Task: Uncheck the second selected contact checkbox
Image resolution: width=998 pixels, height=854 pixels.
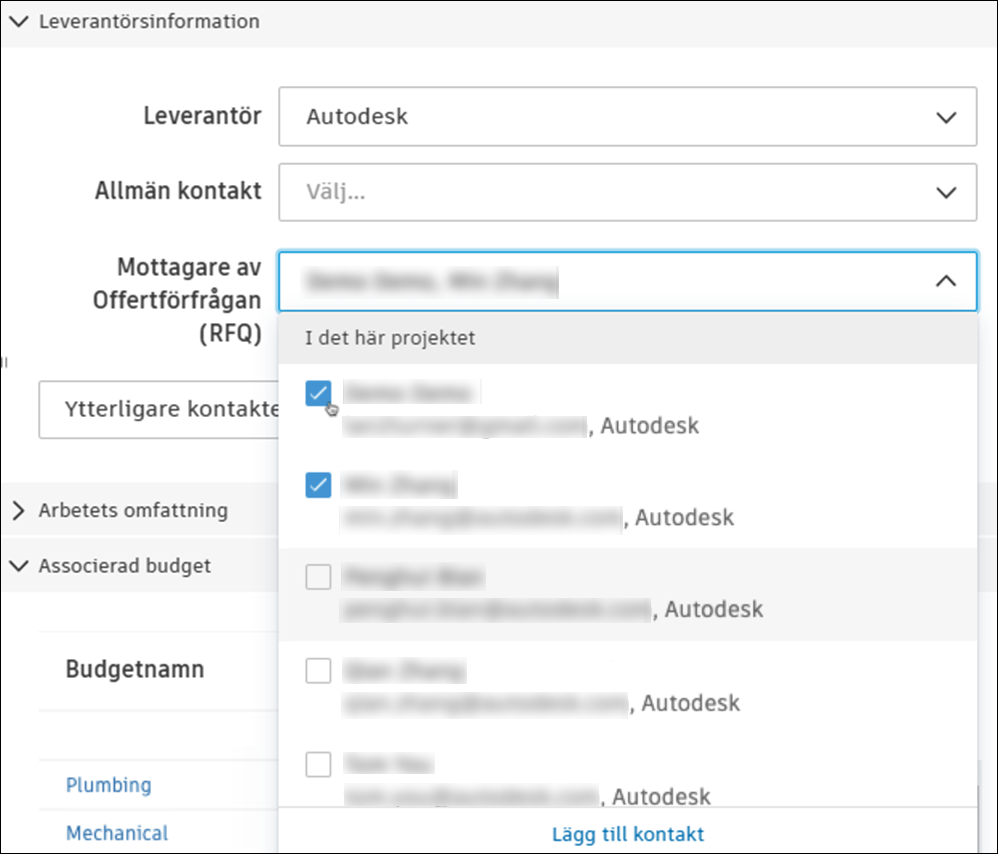Action: (x=318, y=486)
